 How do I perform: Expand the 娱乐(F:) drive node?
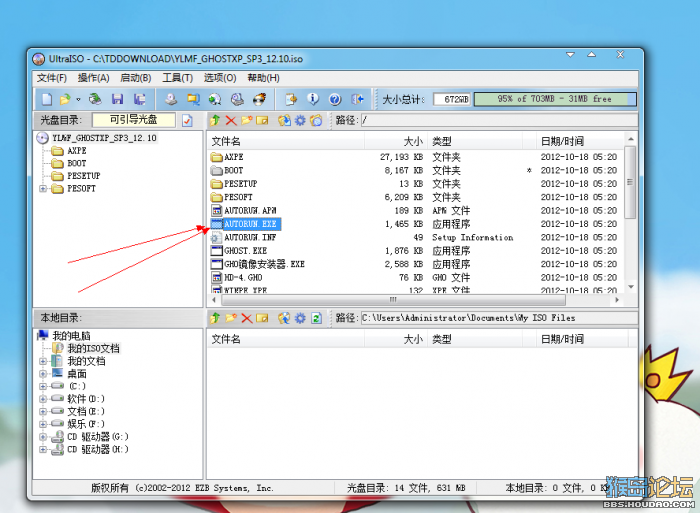43,424
